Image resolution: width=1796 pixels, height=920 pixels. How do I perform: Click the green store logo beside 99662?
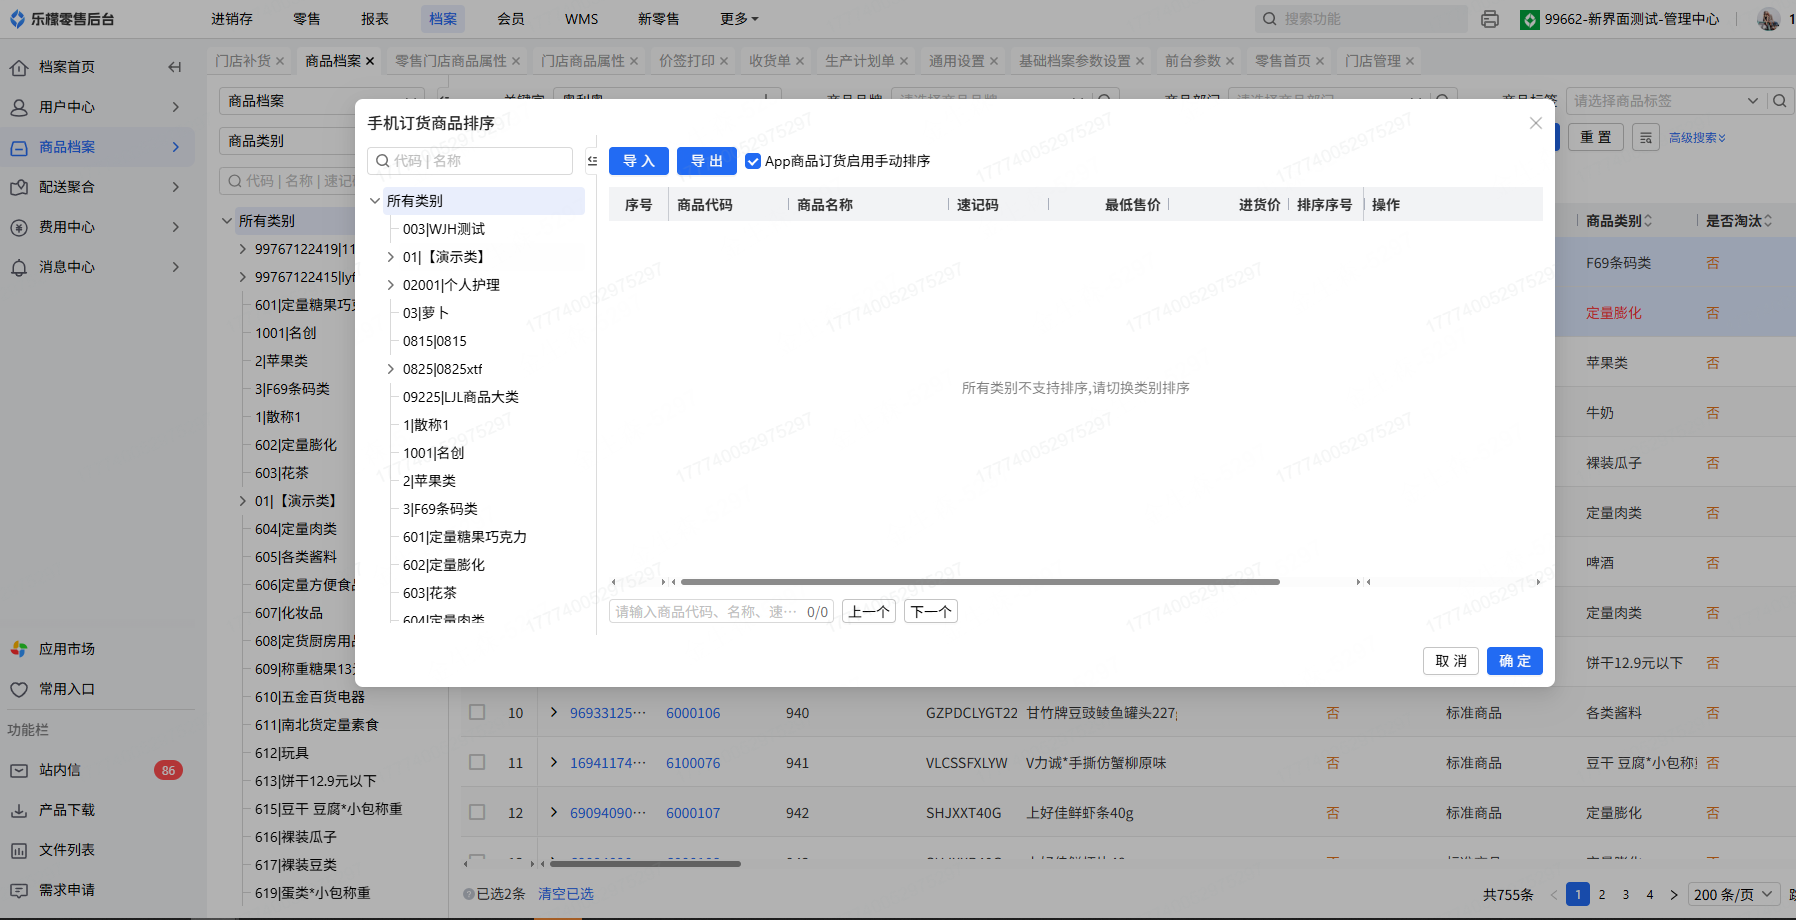(1529, 19)
